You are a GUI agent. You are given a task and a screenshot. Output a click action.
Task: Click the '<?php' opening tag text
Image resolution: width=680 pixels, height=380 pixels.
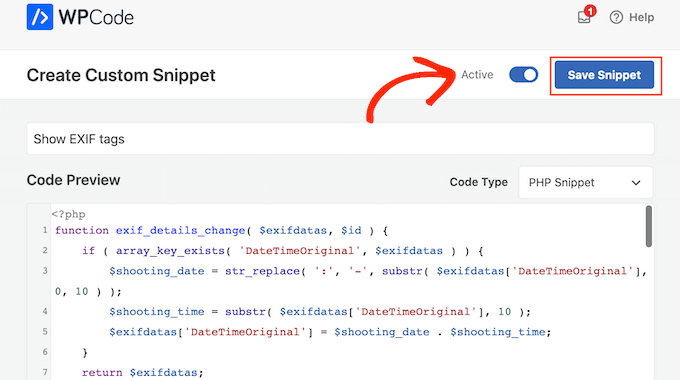coord(69,214)
